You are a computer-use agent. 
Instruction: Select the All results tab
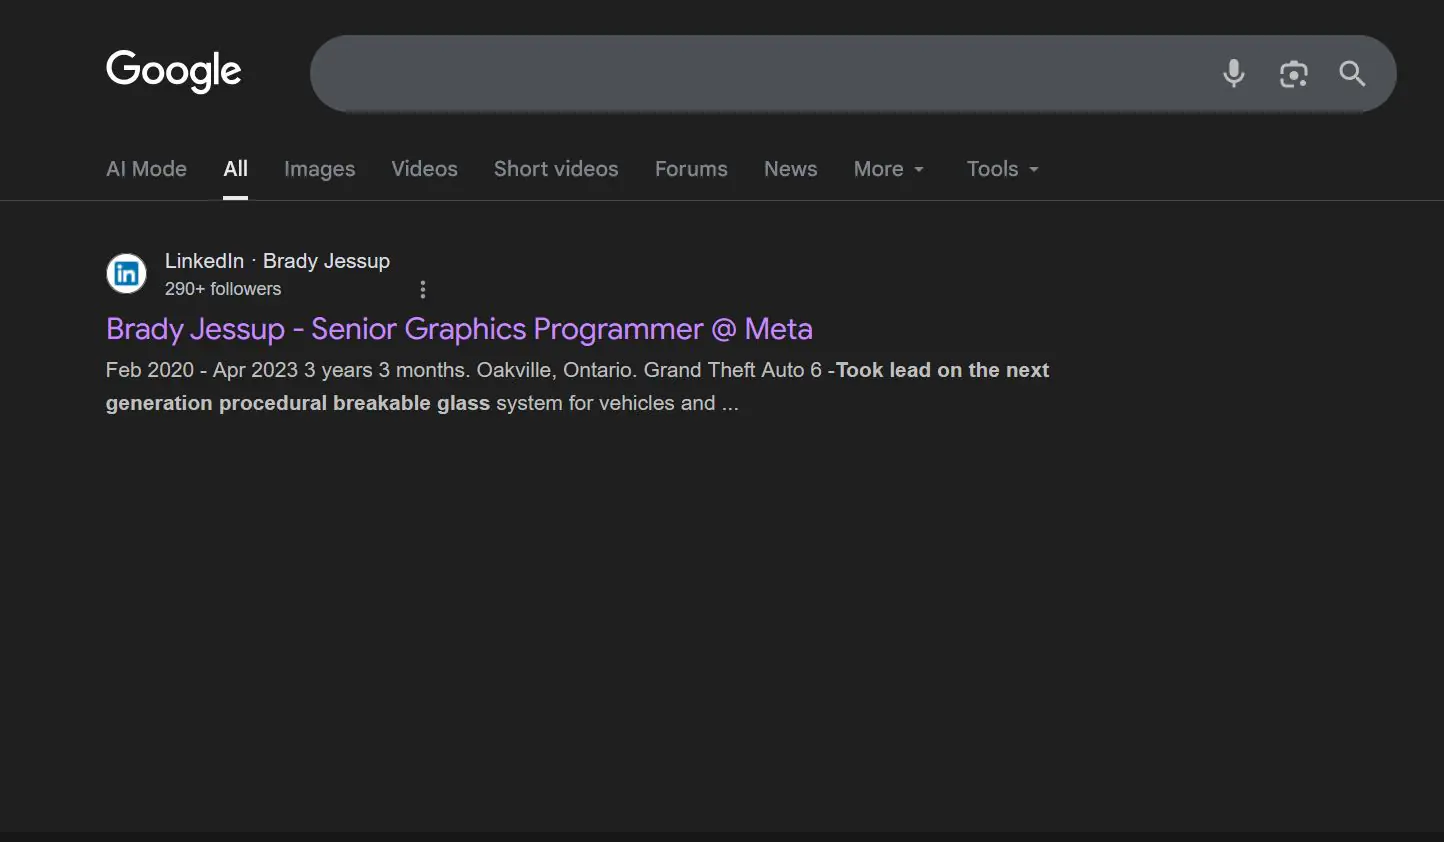[x=236, y=169]
